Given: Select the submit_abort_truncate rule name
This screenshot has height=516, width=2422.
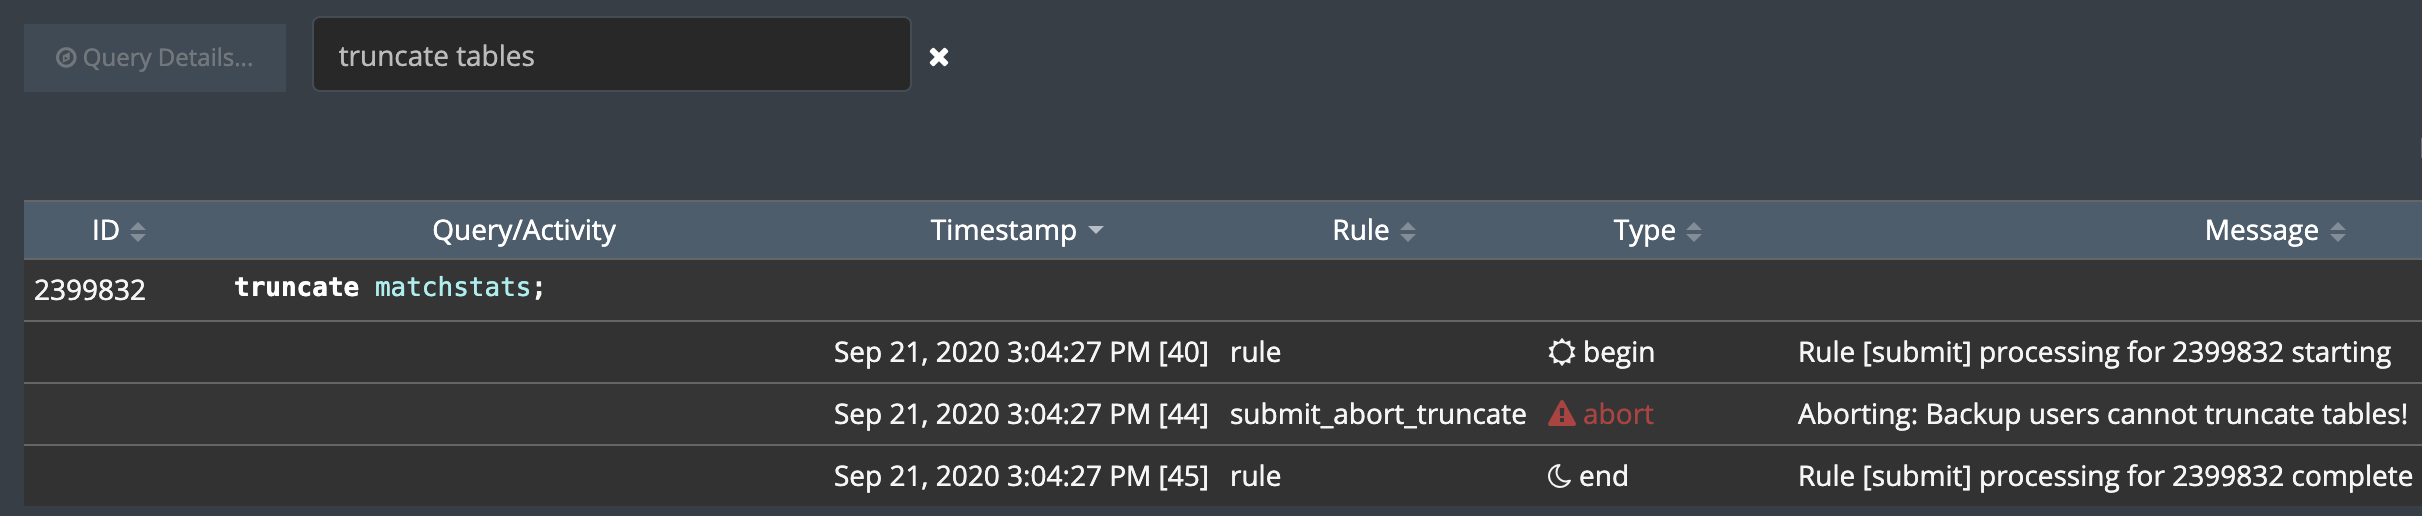Looking at the screenshot, I should coord(1377,414).
